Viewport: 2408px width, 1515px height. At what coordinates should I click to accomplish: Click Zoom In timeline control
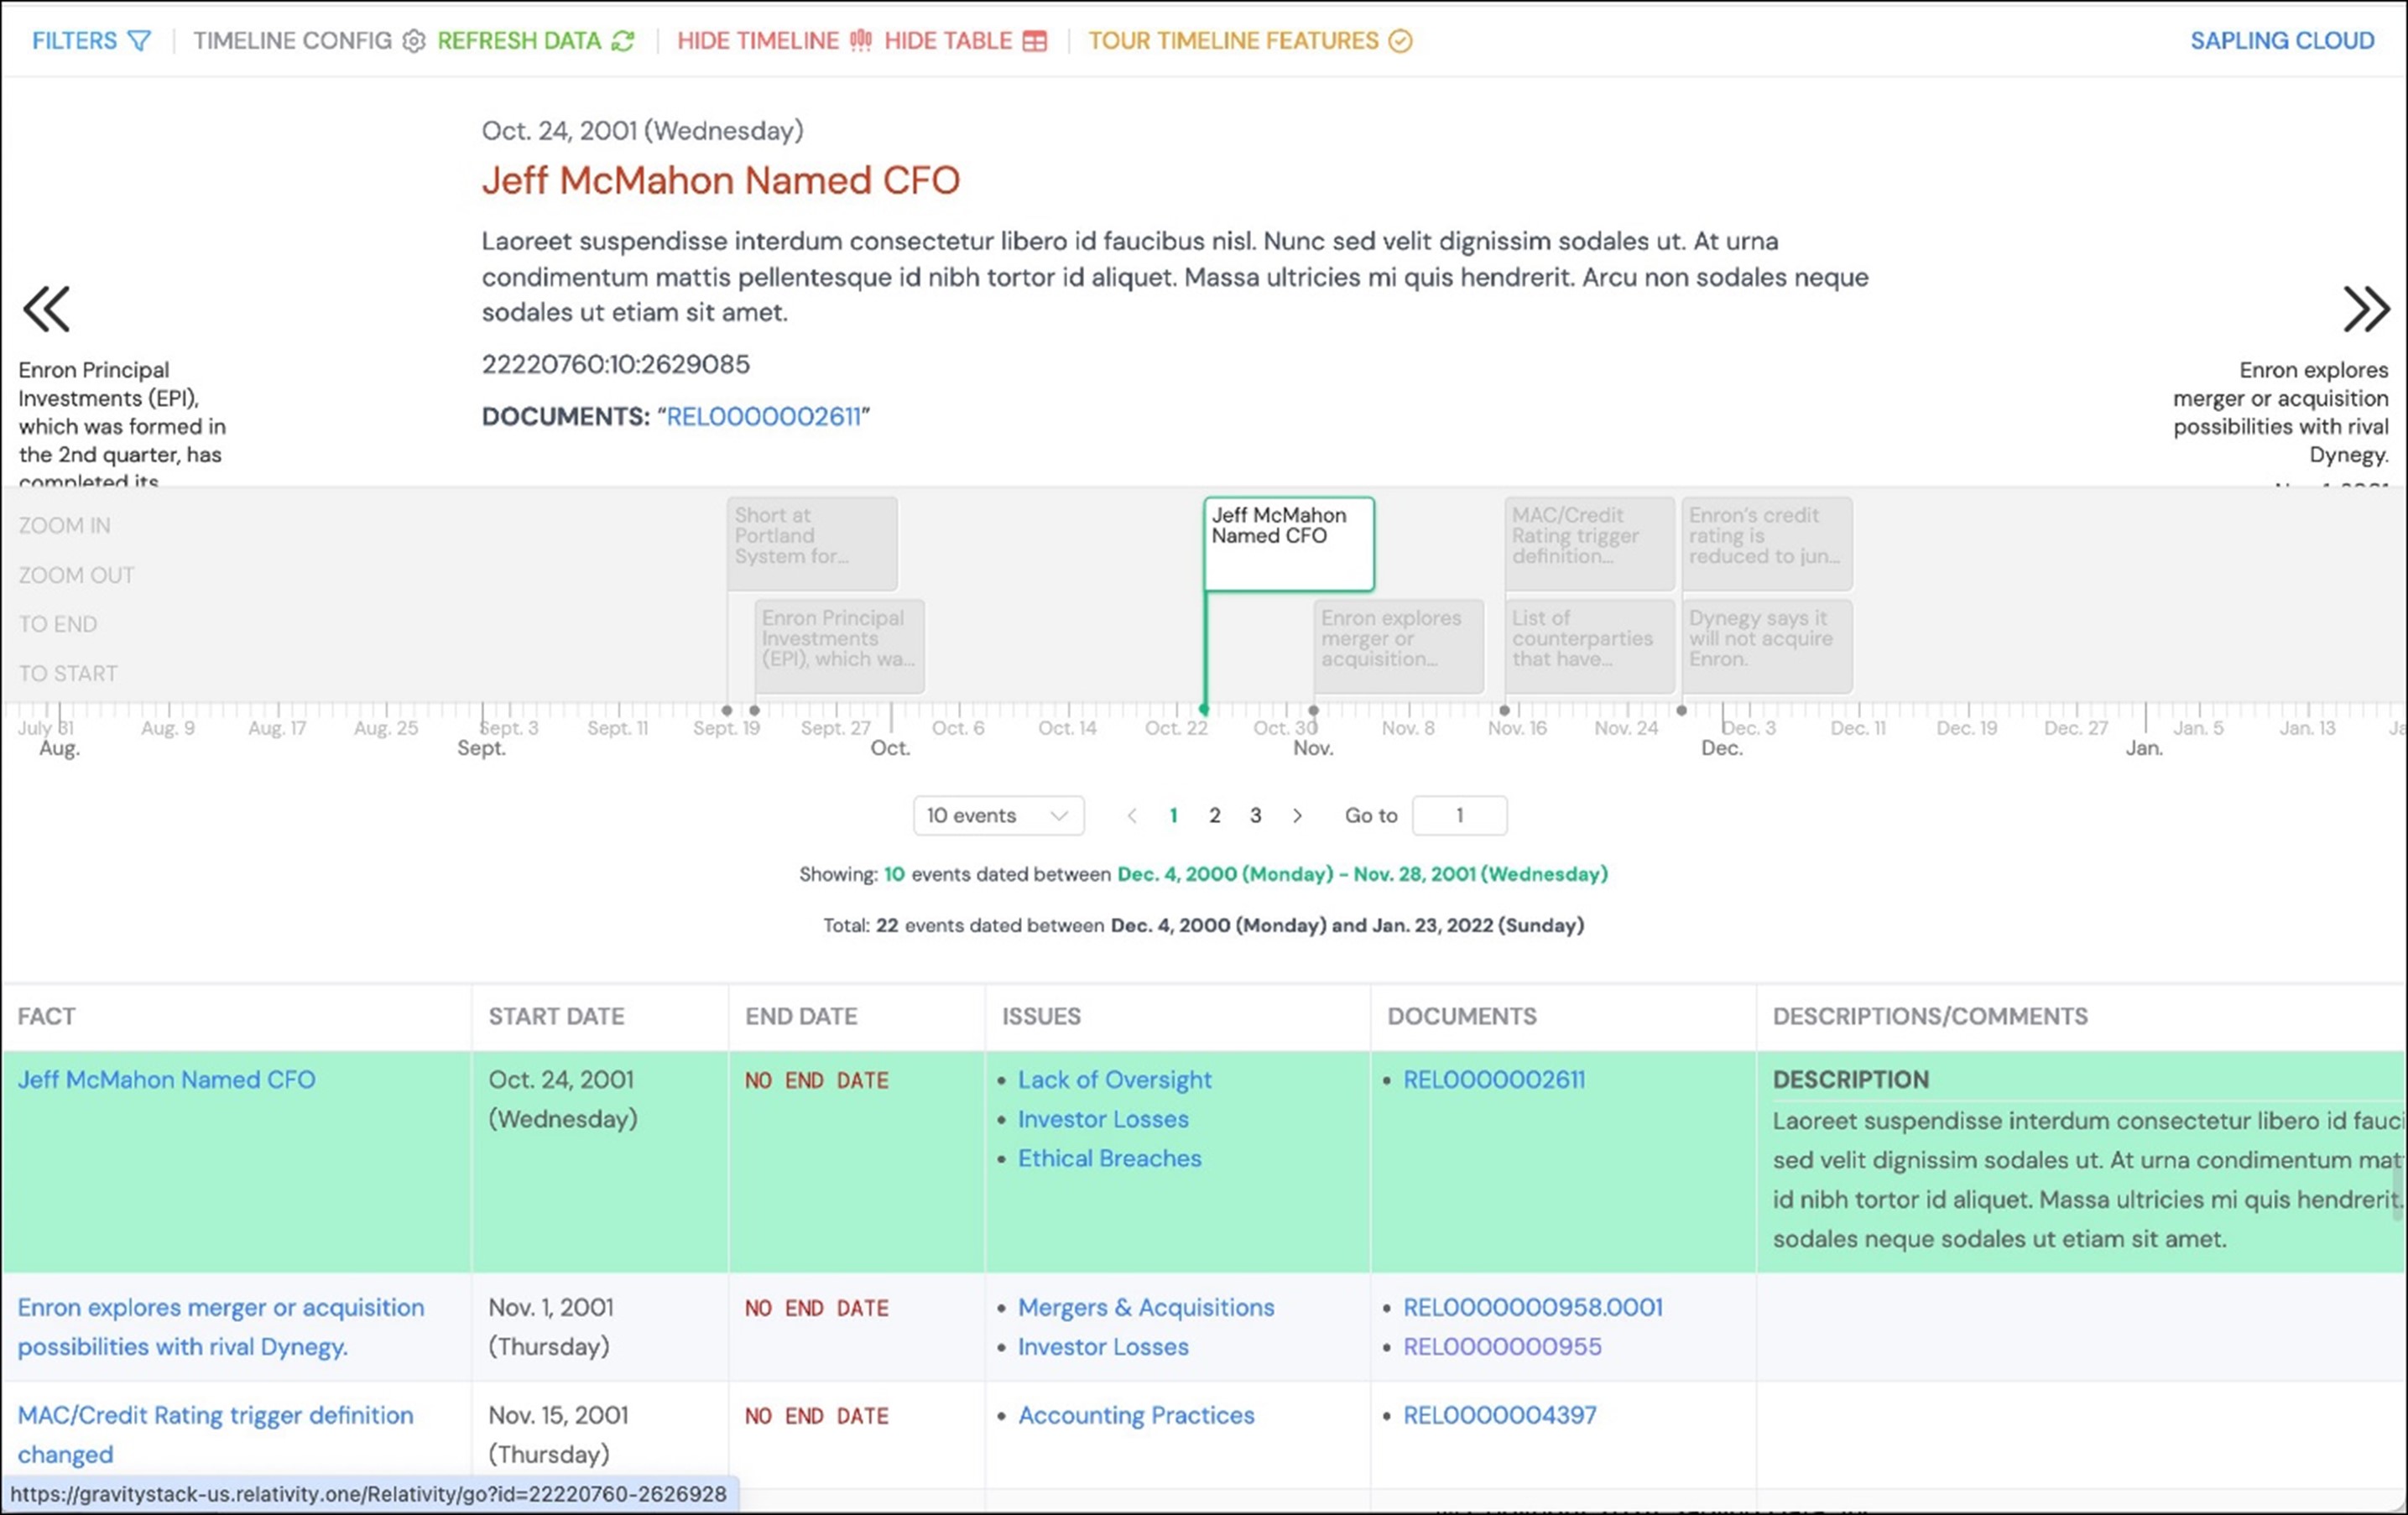(64, 526)
